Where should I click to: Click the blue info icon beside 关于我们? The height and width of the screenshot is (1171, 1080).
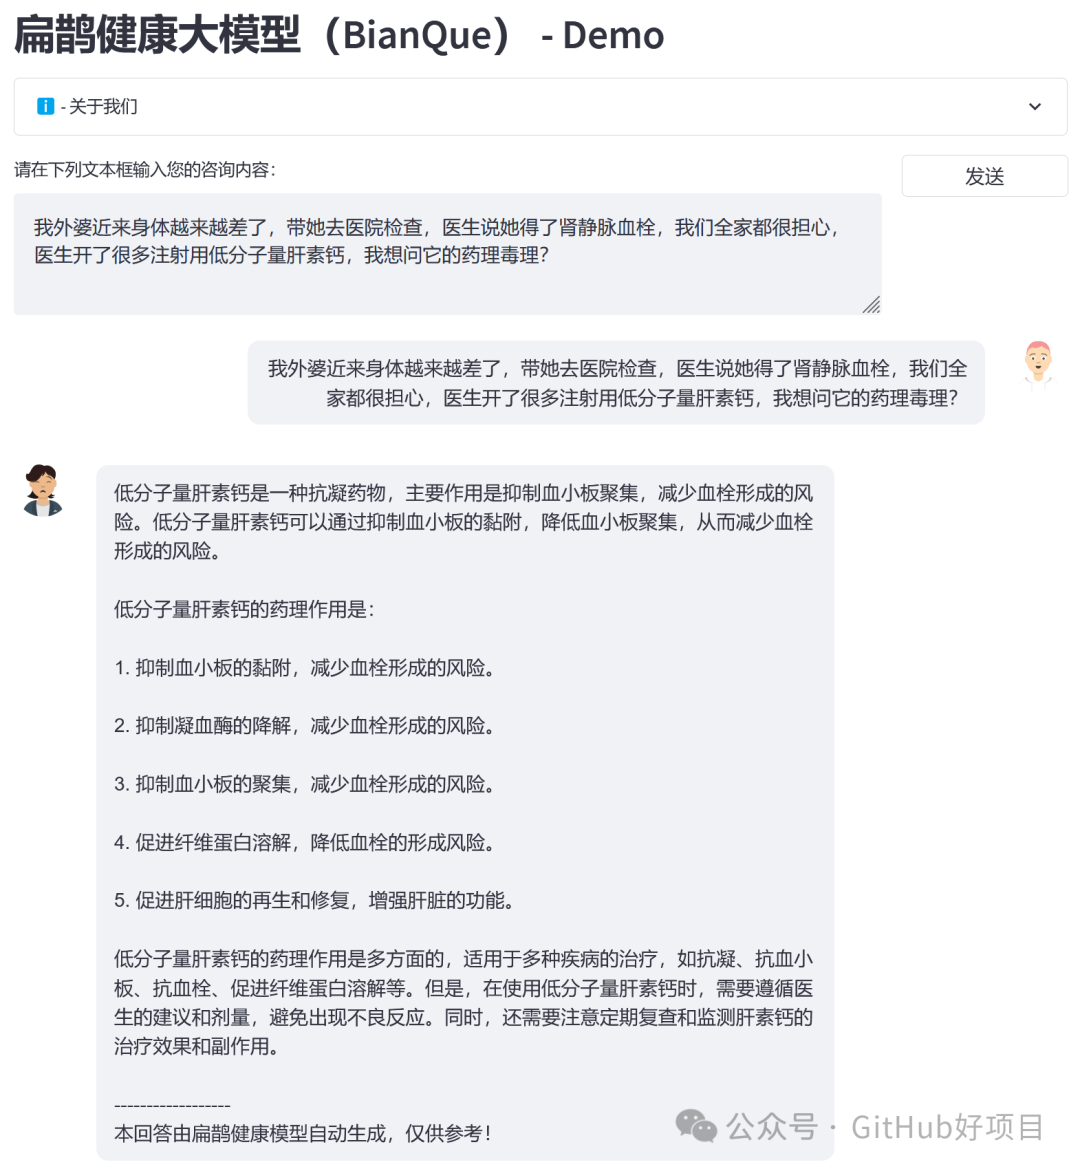tap(46, 106)
